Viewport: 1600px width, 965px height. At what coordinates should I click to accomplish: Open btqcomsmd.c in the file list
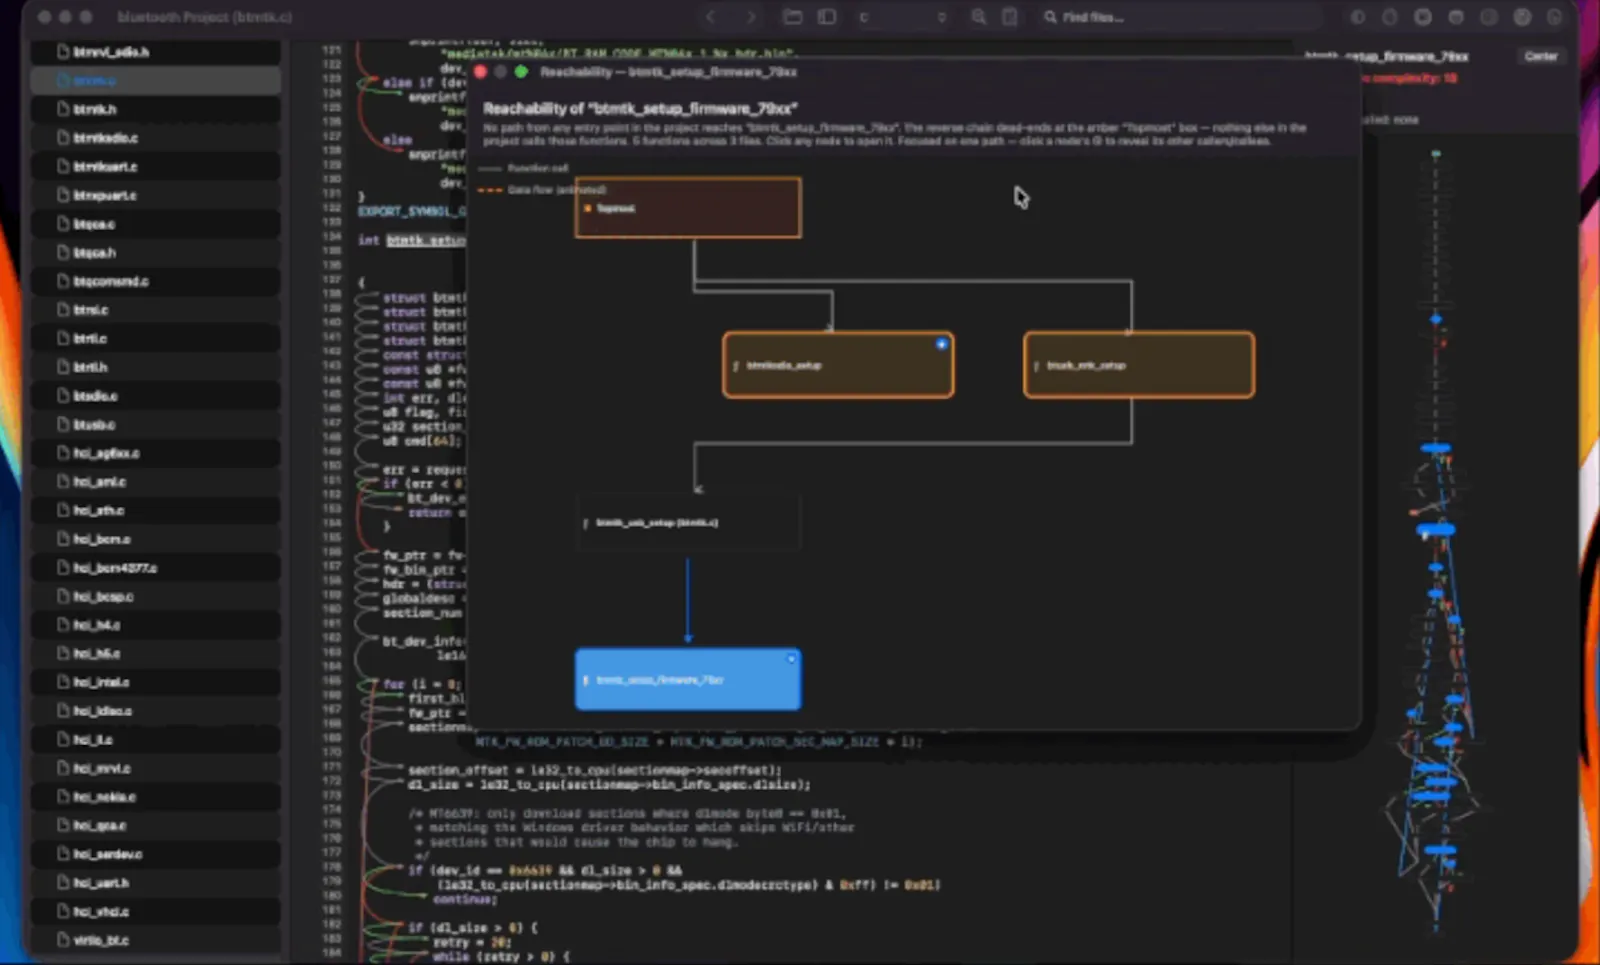coord(155,281)
